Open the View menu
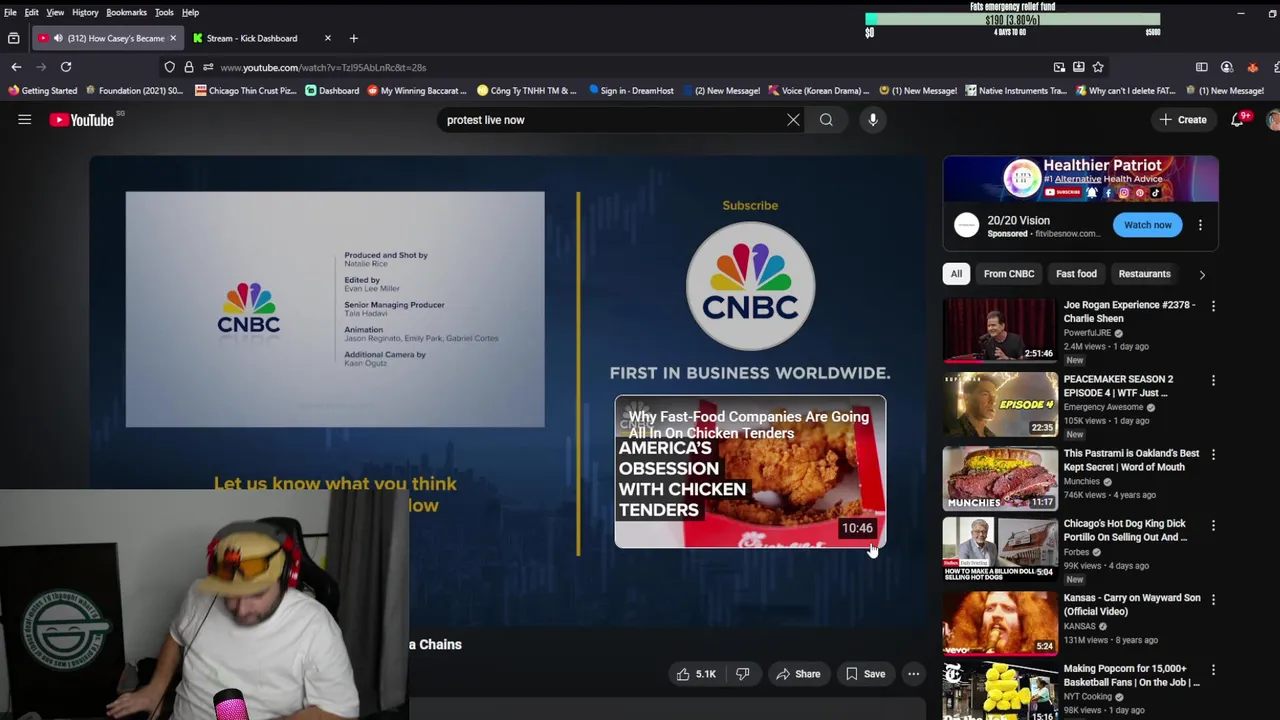This screenshot has height=720, width=1280. (x=55, y=12)
